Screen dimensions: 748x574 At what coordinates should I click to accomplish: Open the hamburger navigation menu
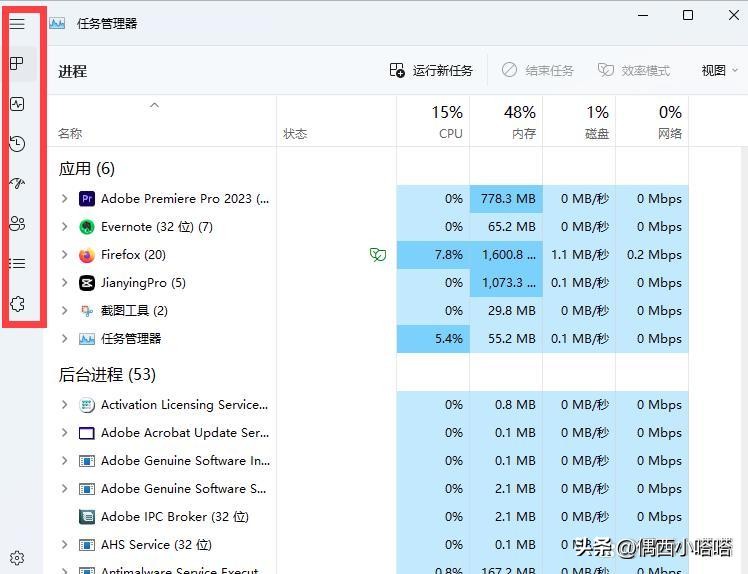click(x=17, y=23)
